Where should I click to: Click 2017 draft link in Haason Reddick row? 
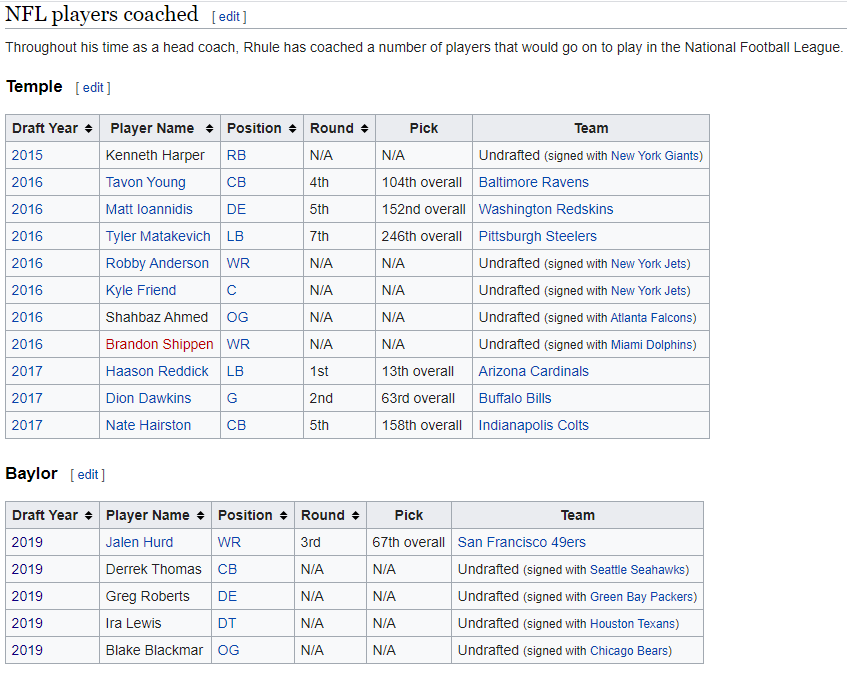[x=27, y=372]
